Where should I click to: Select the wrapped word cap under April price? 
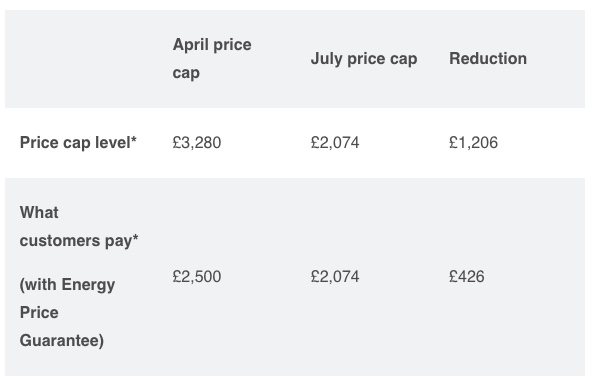tap(186, 73)
